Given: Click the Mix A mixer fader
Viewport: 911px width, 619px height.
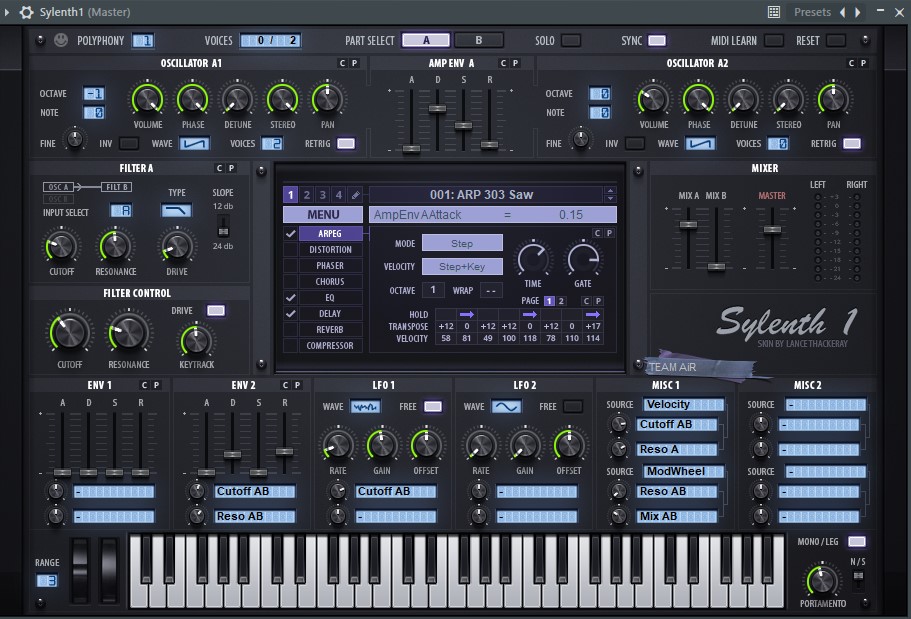Looking at the screenshot, I should [x=688, y=225].
